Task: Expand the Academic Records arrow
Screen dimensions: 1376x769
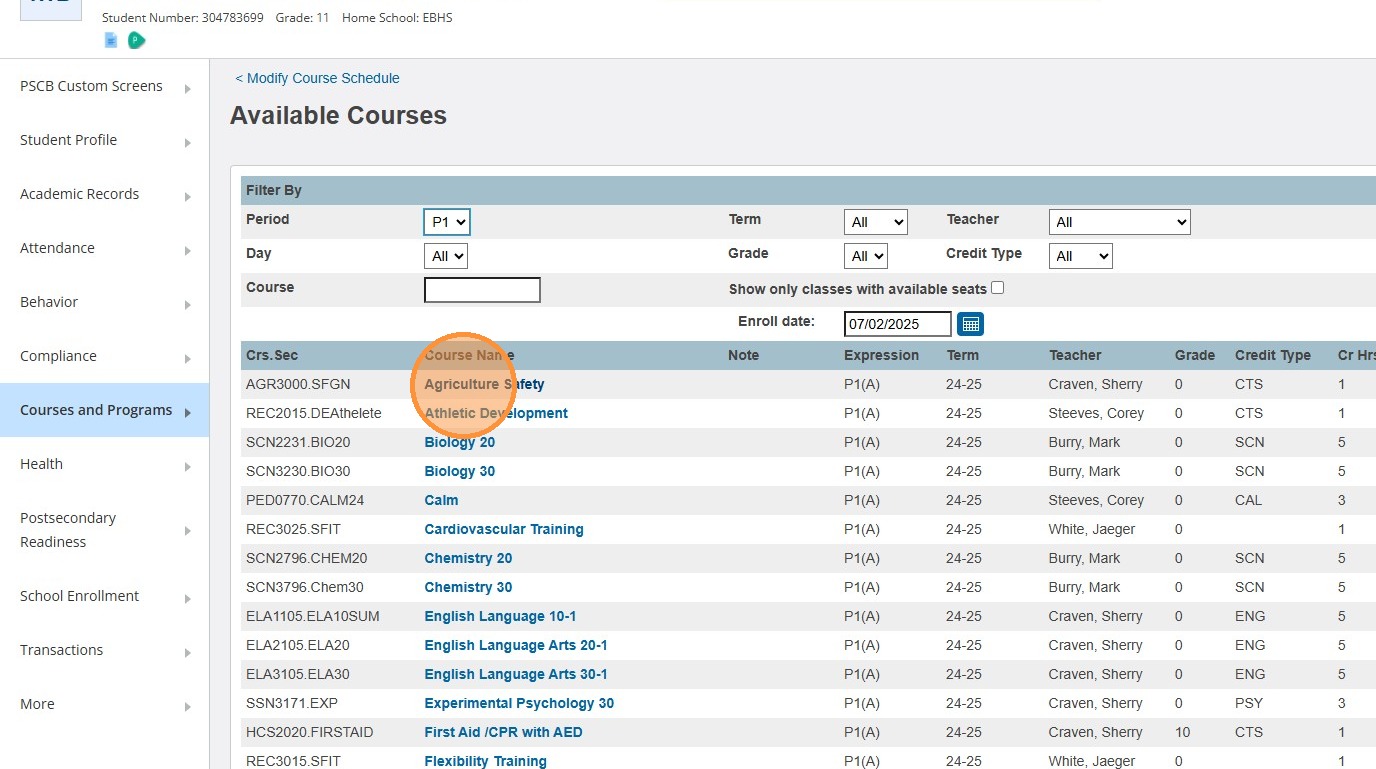Action: click(x=188, y=196)
